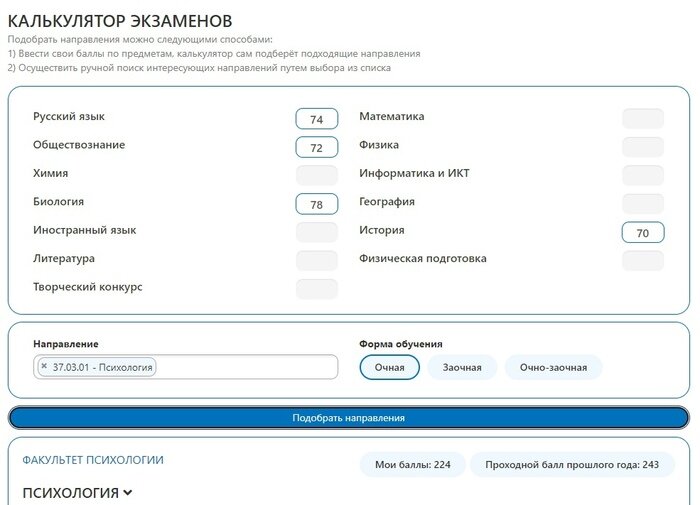Open the ФАКУЛЬТЕТ ПСИХОЛОГИИ link

tap(93, 460)
